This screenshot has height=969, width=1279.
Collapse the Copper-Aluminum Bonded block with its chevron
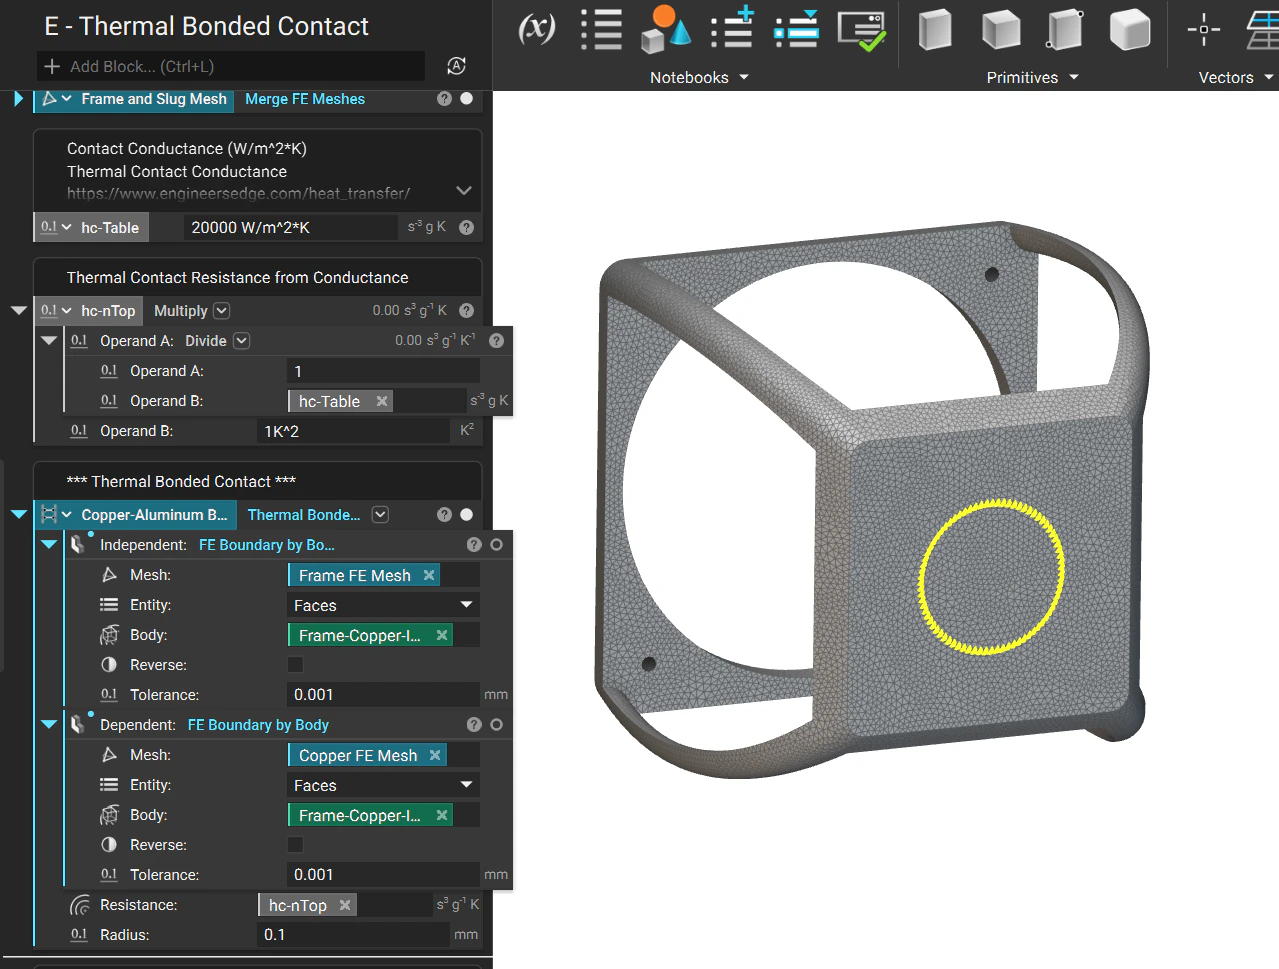(x=17, y=514)
